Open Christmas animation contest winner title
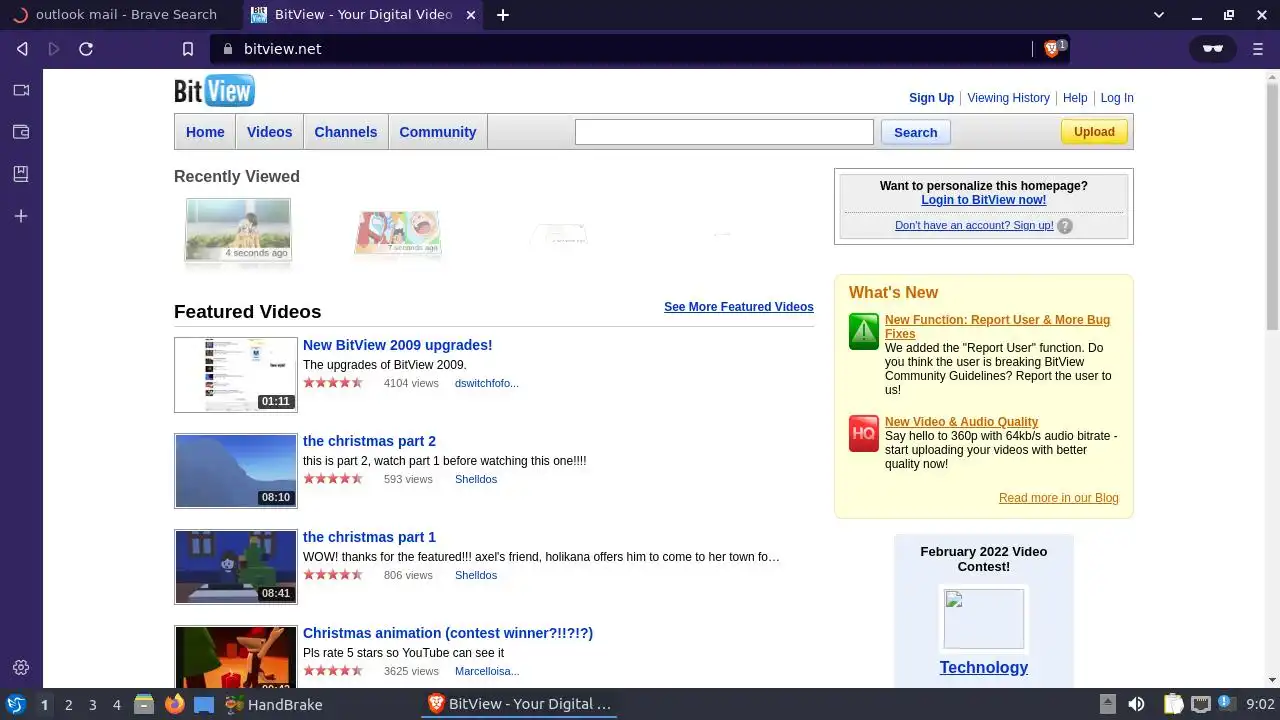 (448, 633)
